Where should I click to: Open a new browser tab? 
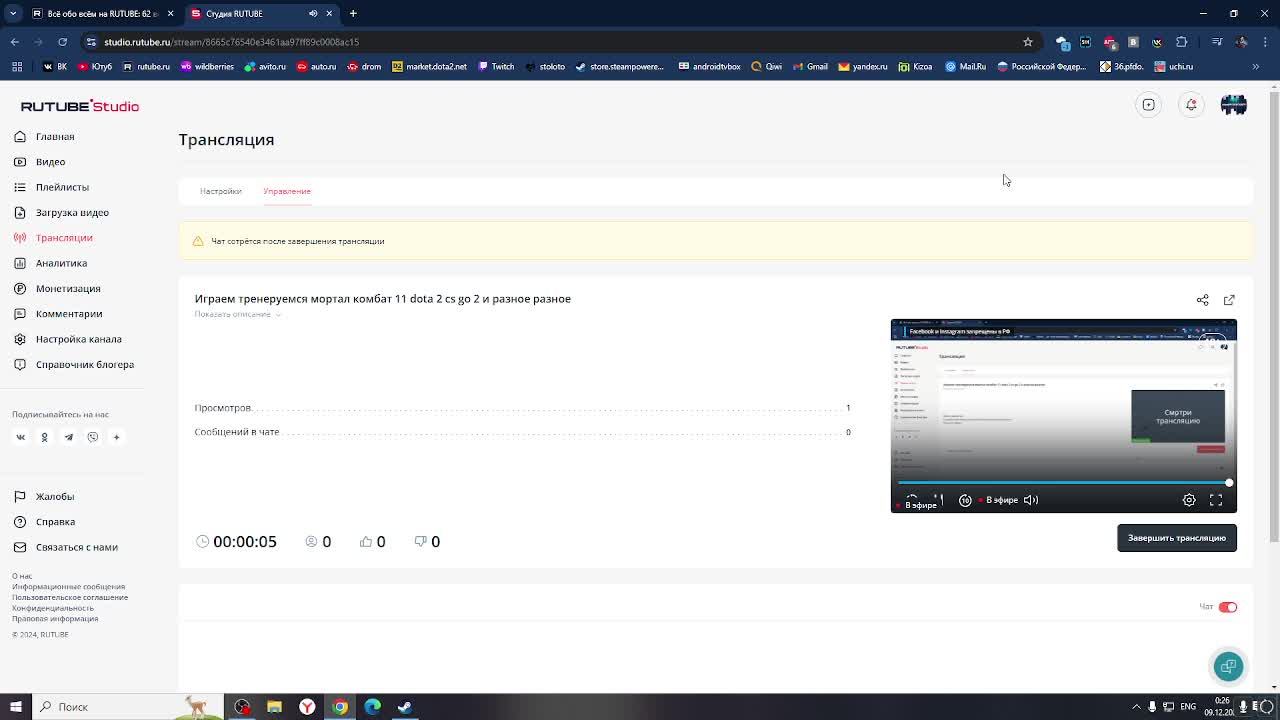353,13
